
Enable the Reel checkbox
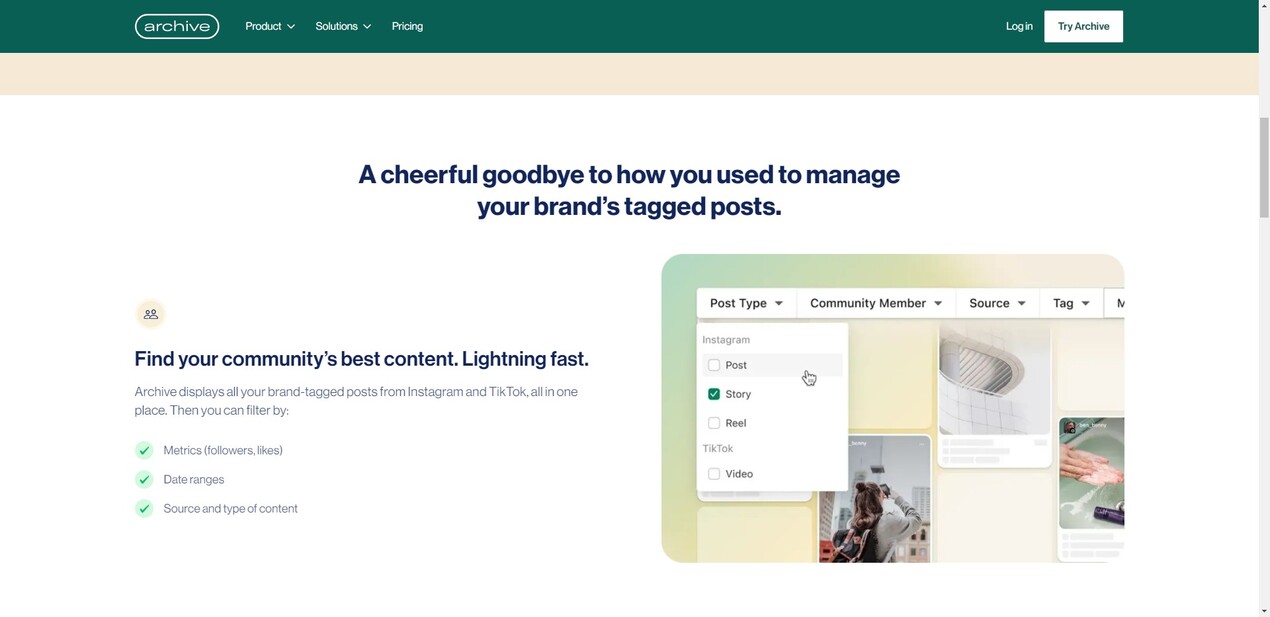click(x=714, y=423)
